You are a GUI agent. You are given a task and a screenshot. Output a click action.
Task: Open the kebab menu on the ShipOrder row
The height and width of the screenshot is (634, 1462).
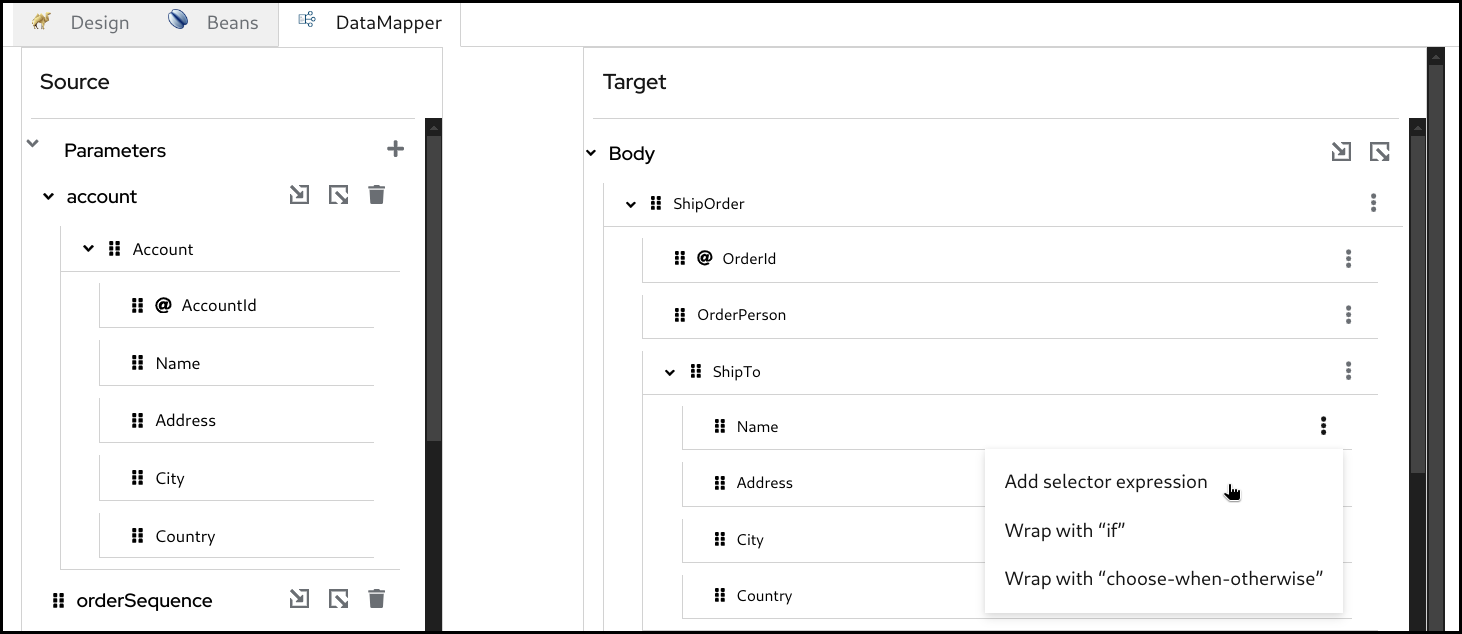coord(1373,203)
